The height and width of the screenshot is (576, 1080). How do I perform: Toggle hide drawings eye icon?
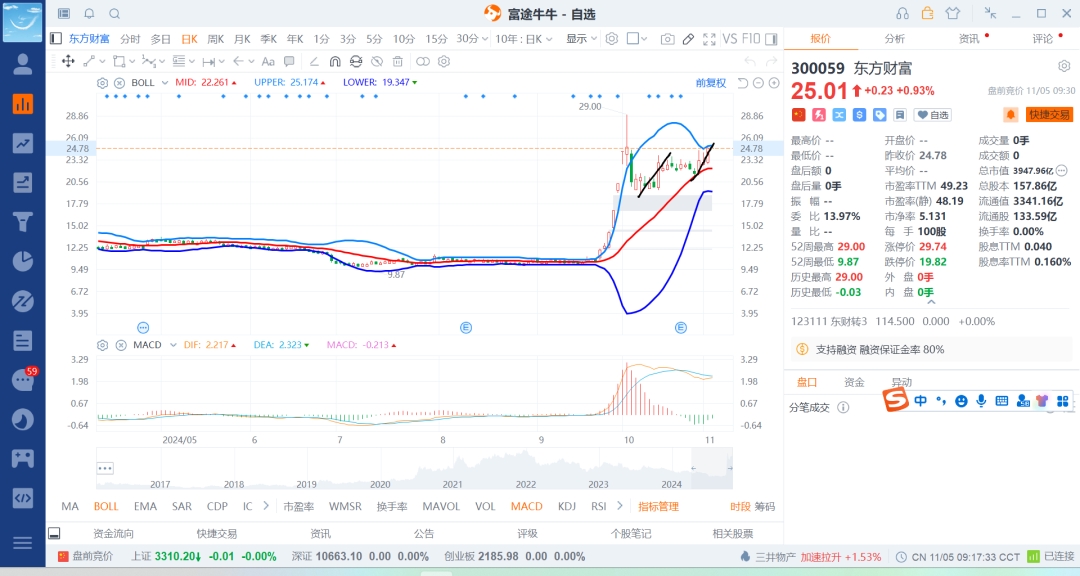377,61
